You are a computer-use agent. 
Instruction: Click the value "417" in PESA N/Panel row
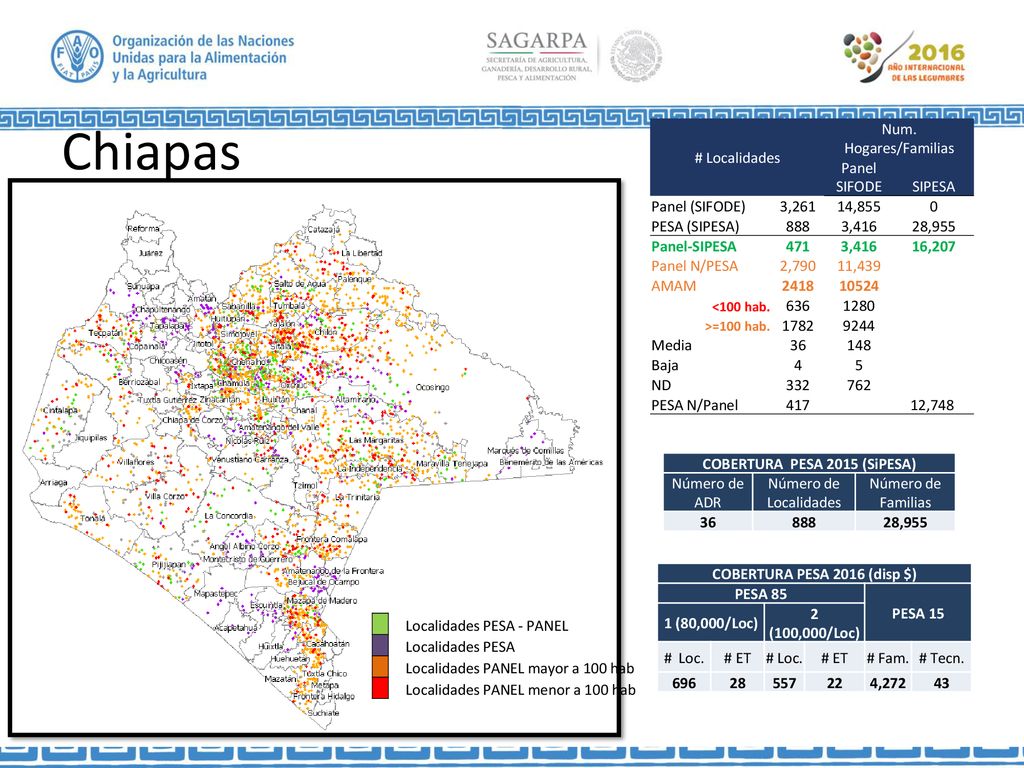click(797, 405)
